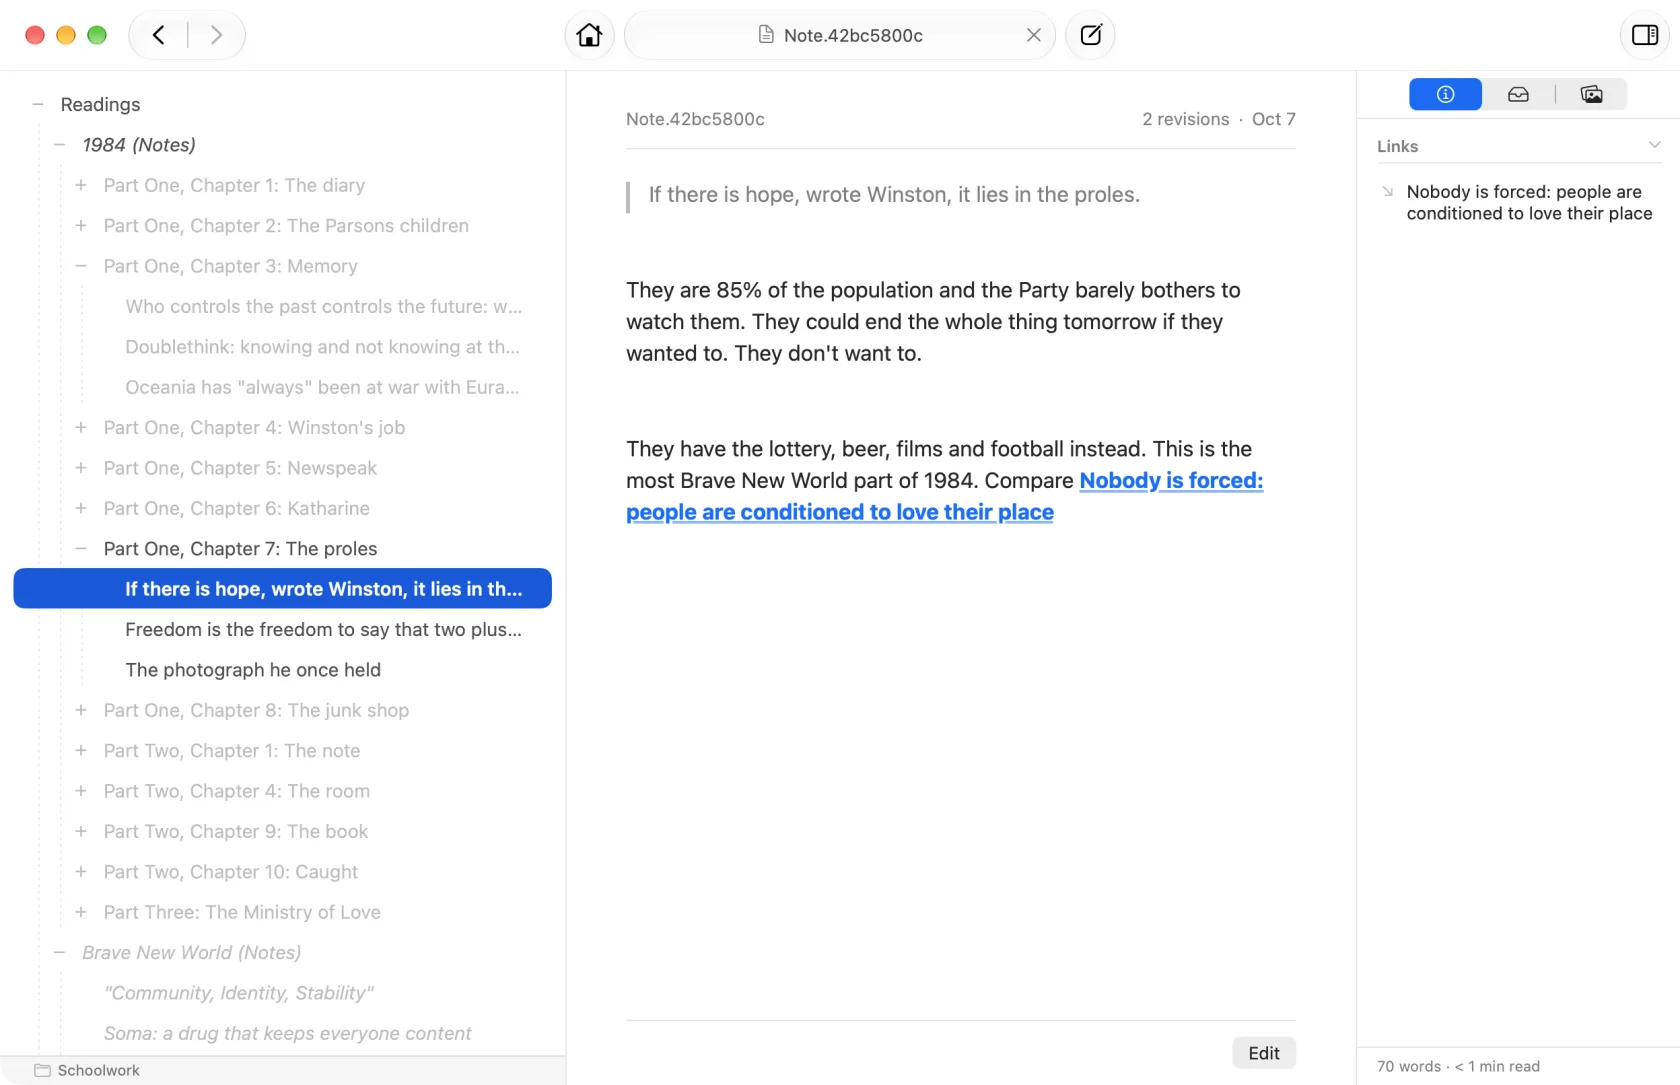This screenshot has height=1085, width=1680.
Task: Click the '70 words · < 1 min read' status
Action: click(1458, 1066)
